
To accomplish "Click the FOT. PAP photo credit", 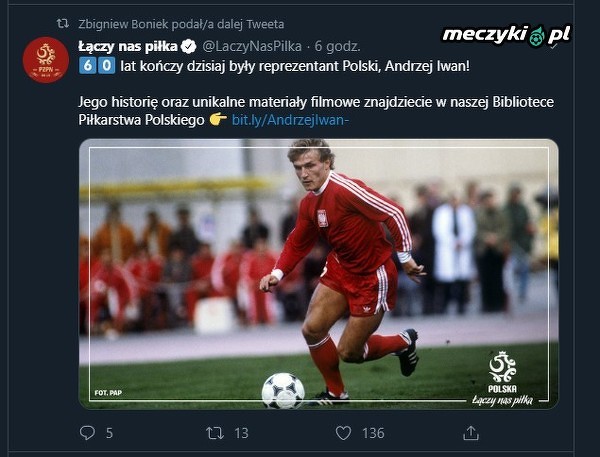I will 107,393.
